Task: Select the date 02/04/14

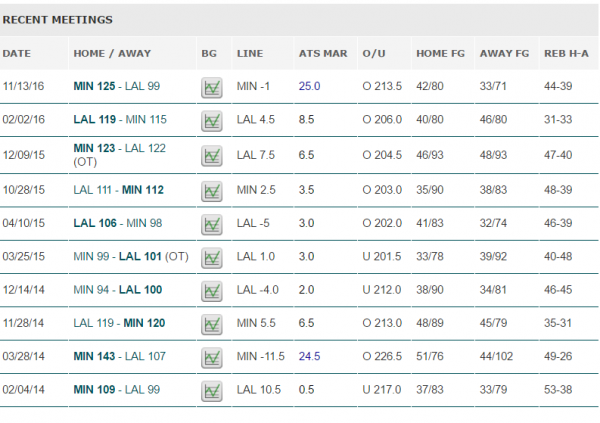Action: pyautogui.click(x=23, y=390)
